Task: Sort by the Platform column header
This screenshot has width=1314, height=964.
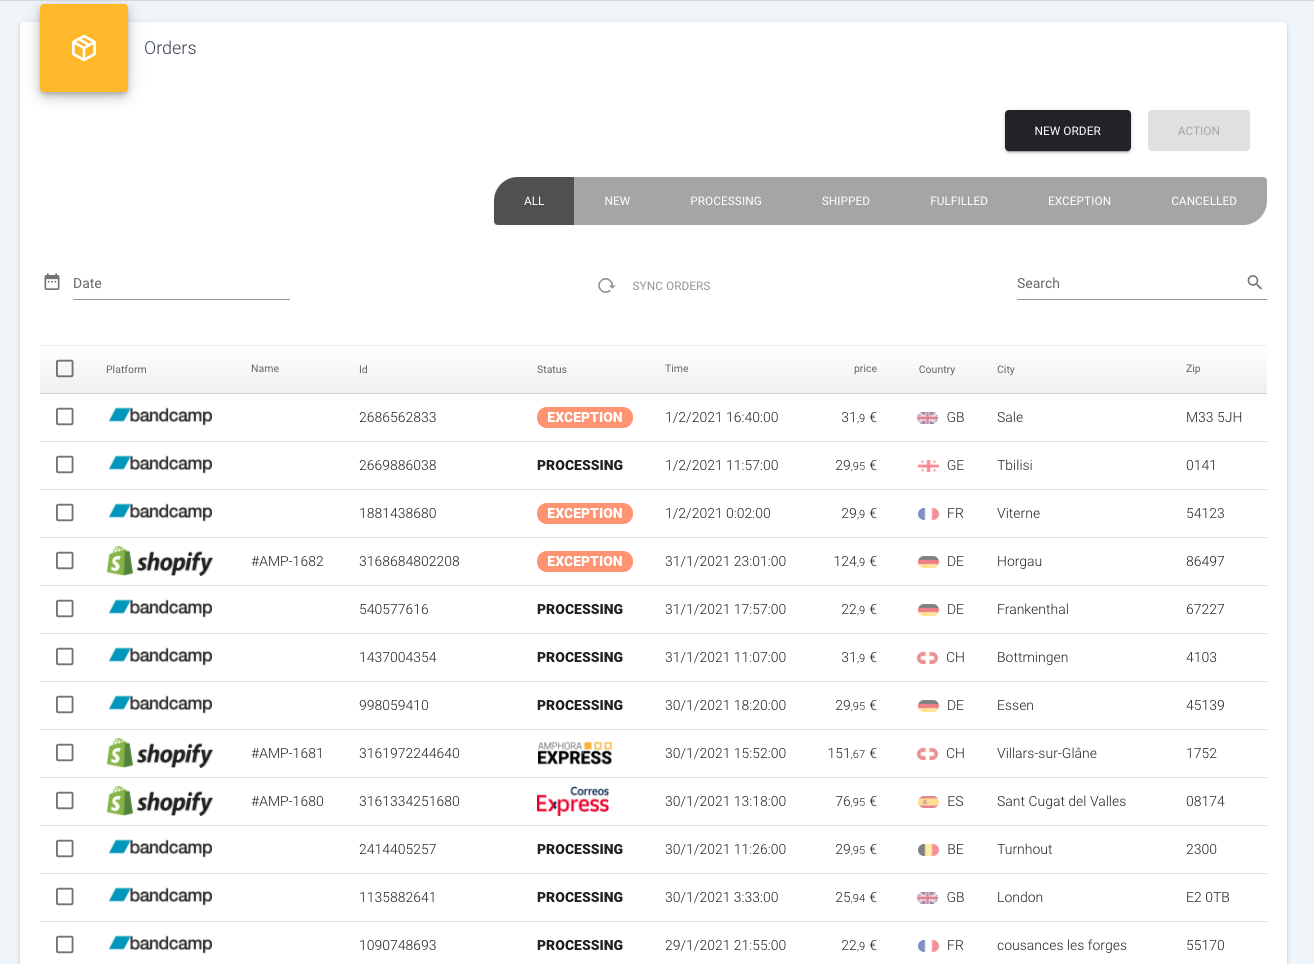Action: click(126, 369)
